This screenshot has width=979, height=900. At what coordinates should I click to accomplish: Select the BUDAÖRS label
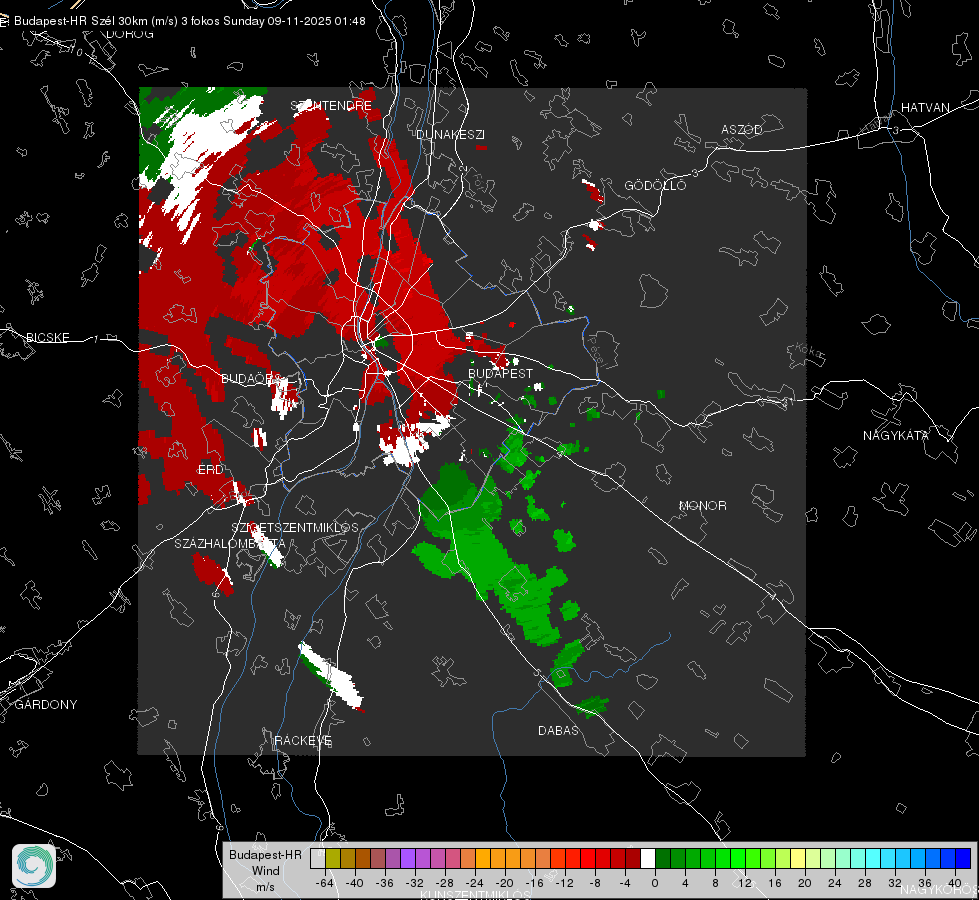pyautogui.click(x=252, y=379)
